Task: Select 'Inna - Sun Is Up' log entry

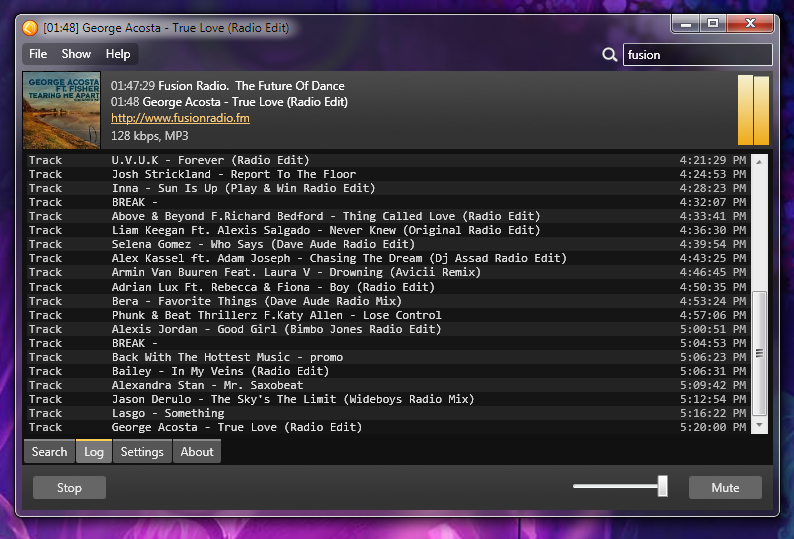Action: pos(388,188)
